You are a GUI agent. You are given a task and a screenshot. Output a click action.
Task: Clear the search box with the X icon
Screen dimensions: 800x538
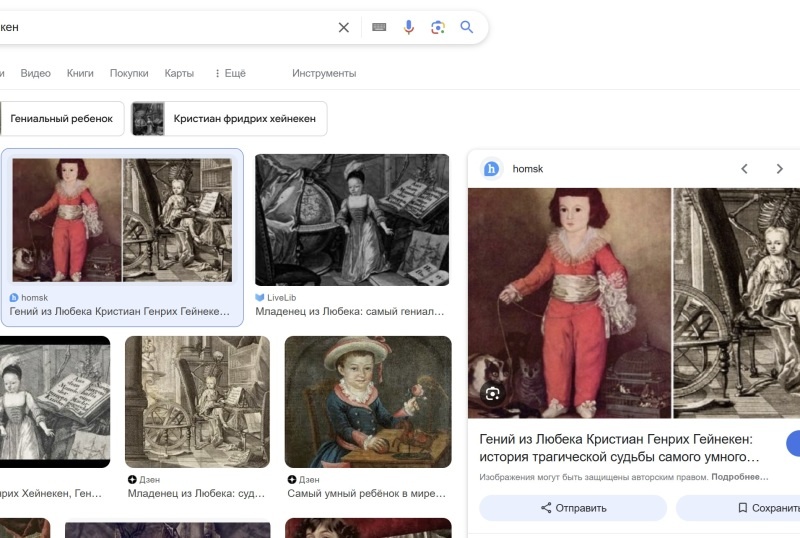point(344,27)
